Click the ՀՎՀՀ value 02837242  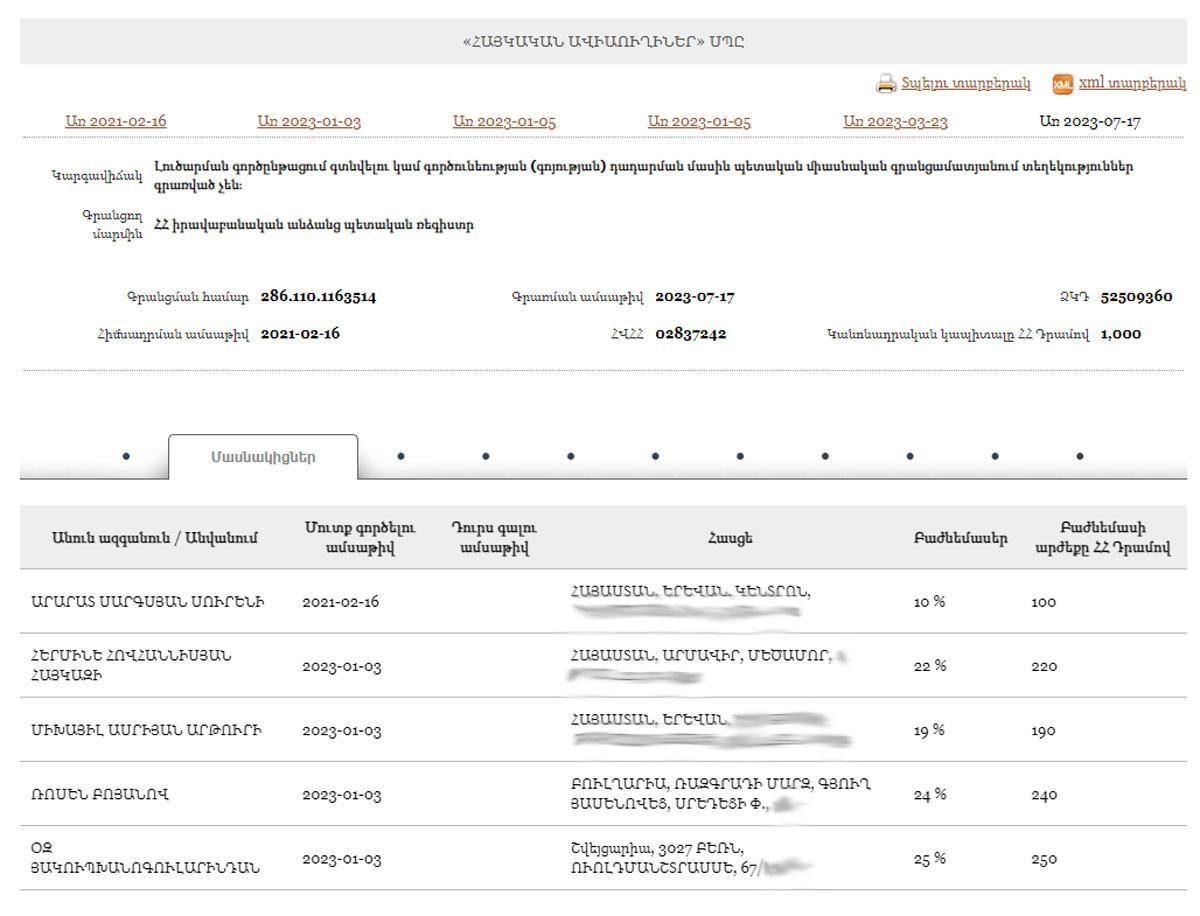coord(691,334)
